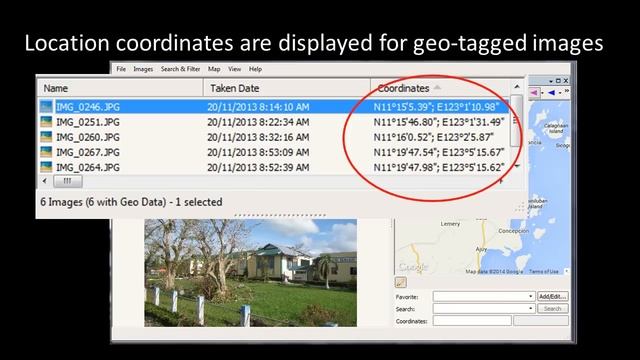This screenshot has width=640, height=360.
Task: Open the Map menu
Action: pos(214,69)
